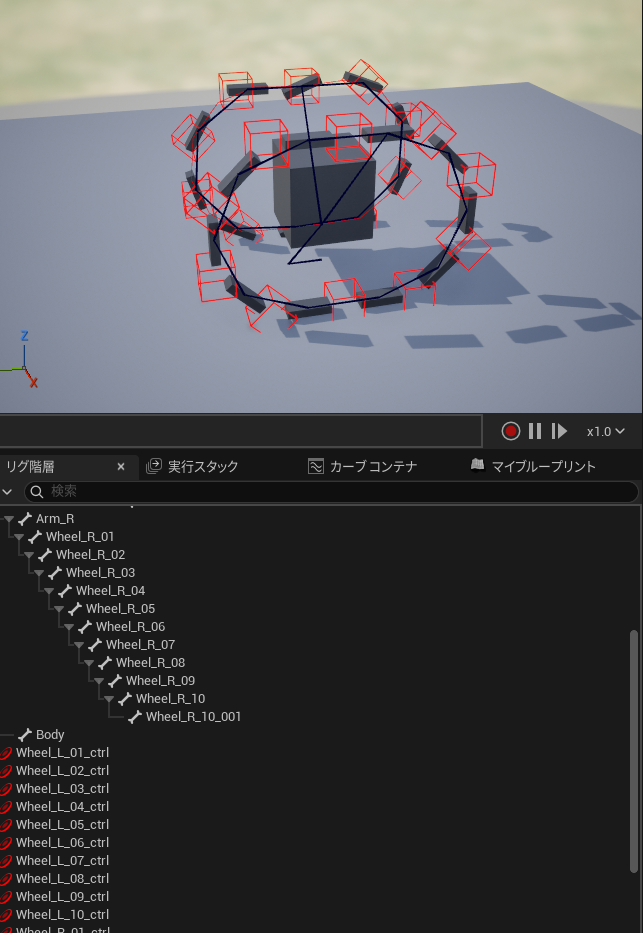Click the bone icon of Wheel_R_04

65,591
